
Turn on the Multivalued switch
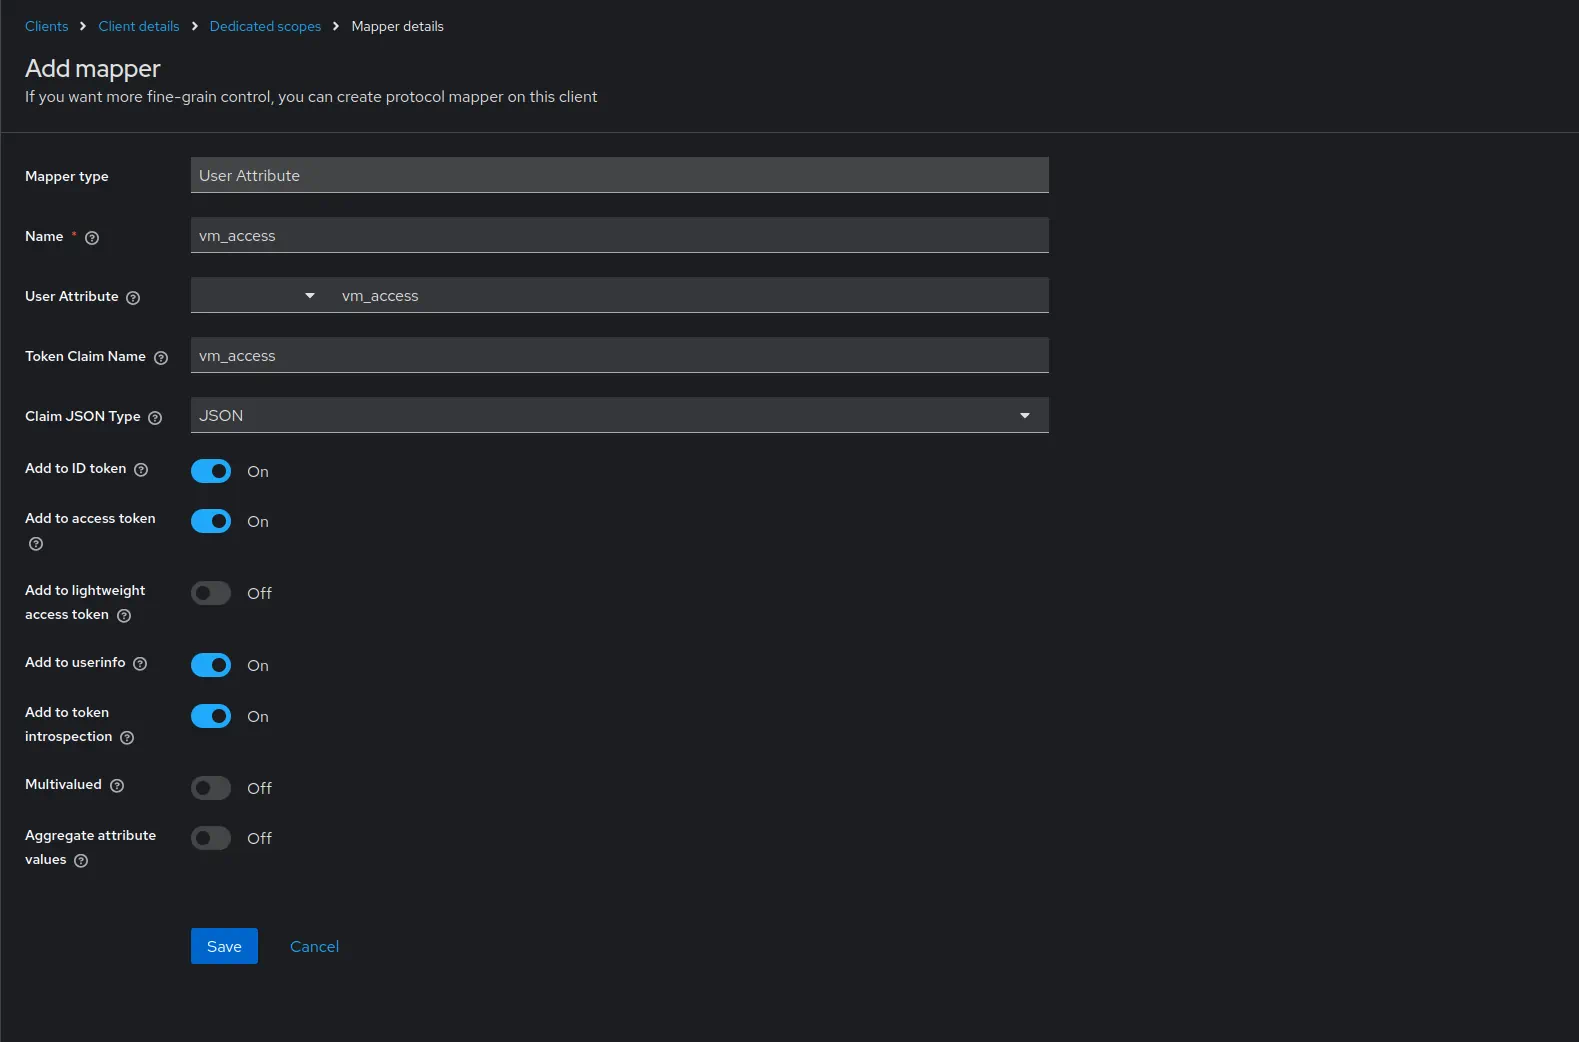211,788
